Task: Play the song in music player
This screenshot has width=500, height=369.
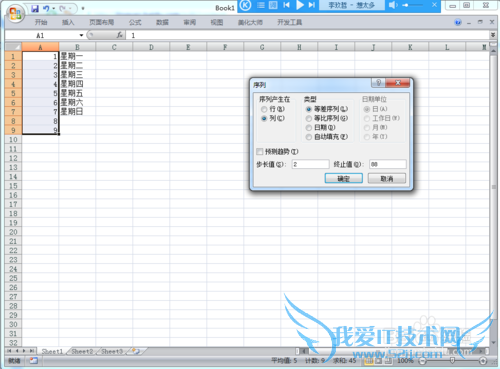Action: (x=300, y=5)
